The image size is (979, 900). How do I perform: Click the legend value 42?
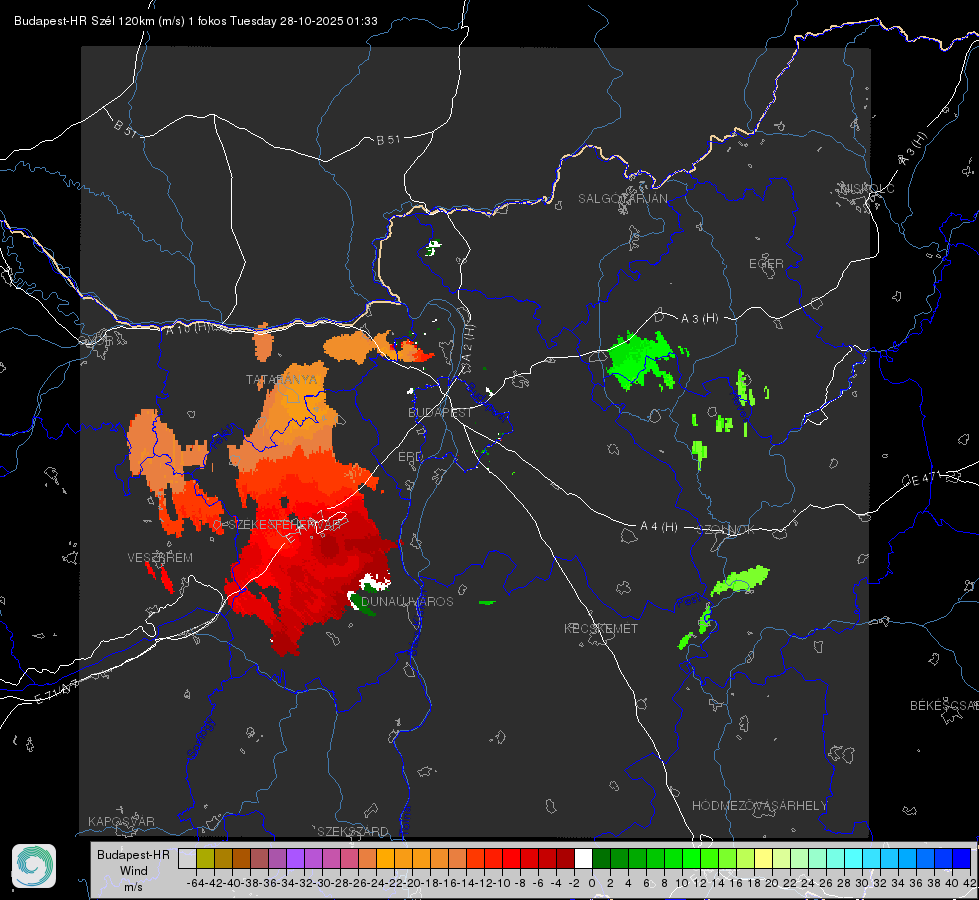click(x=969, y=883)
